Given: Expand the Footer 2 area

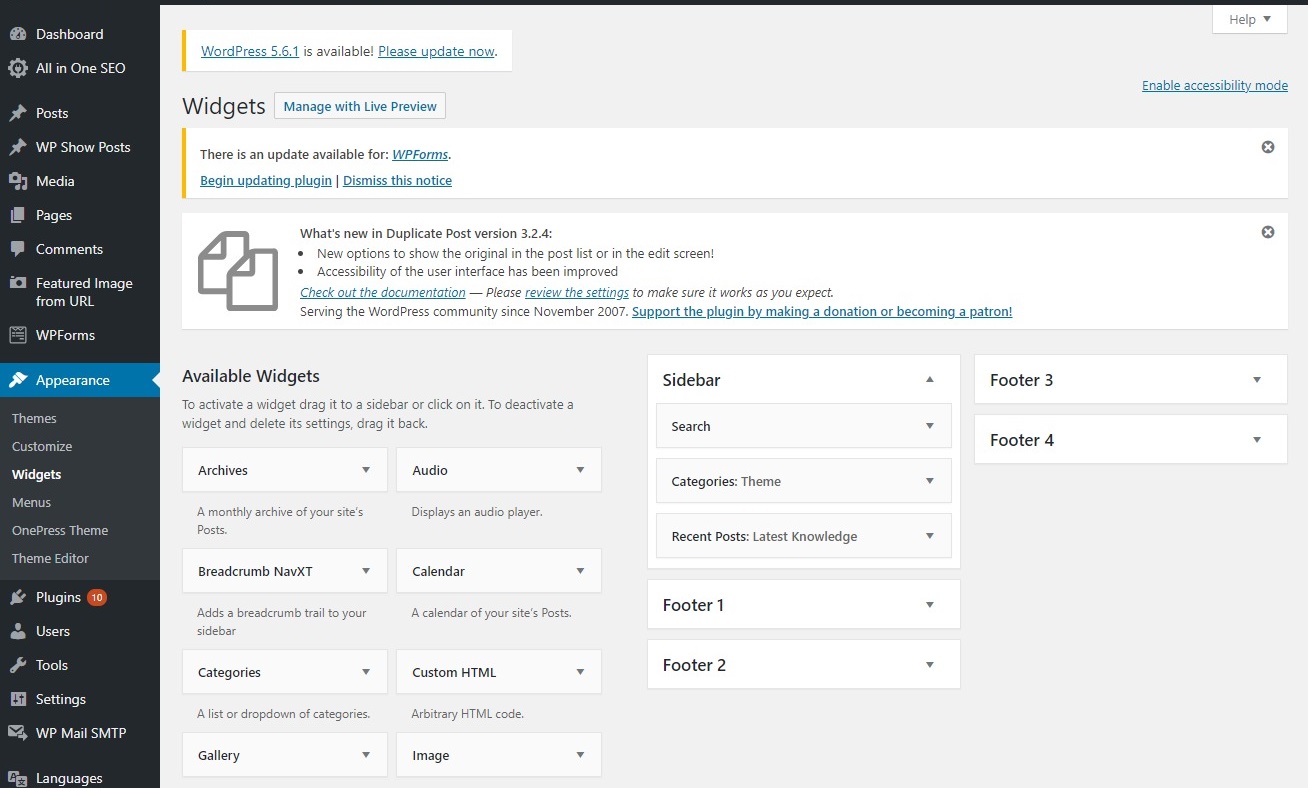Looking at the screenshot, I should pos(930,665).
